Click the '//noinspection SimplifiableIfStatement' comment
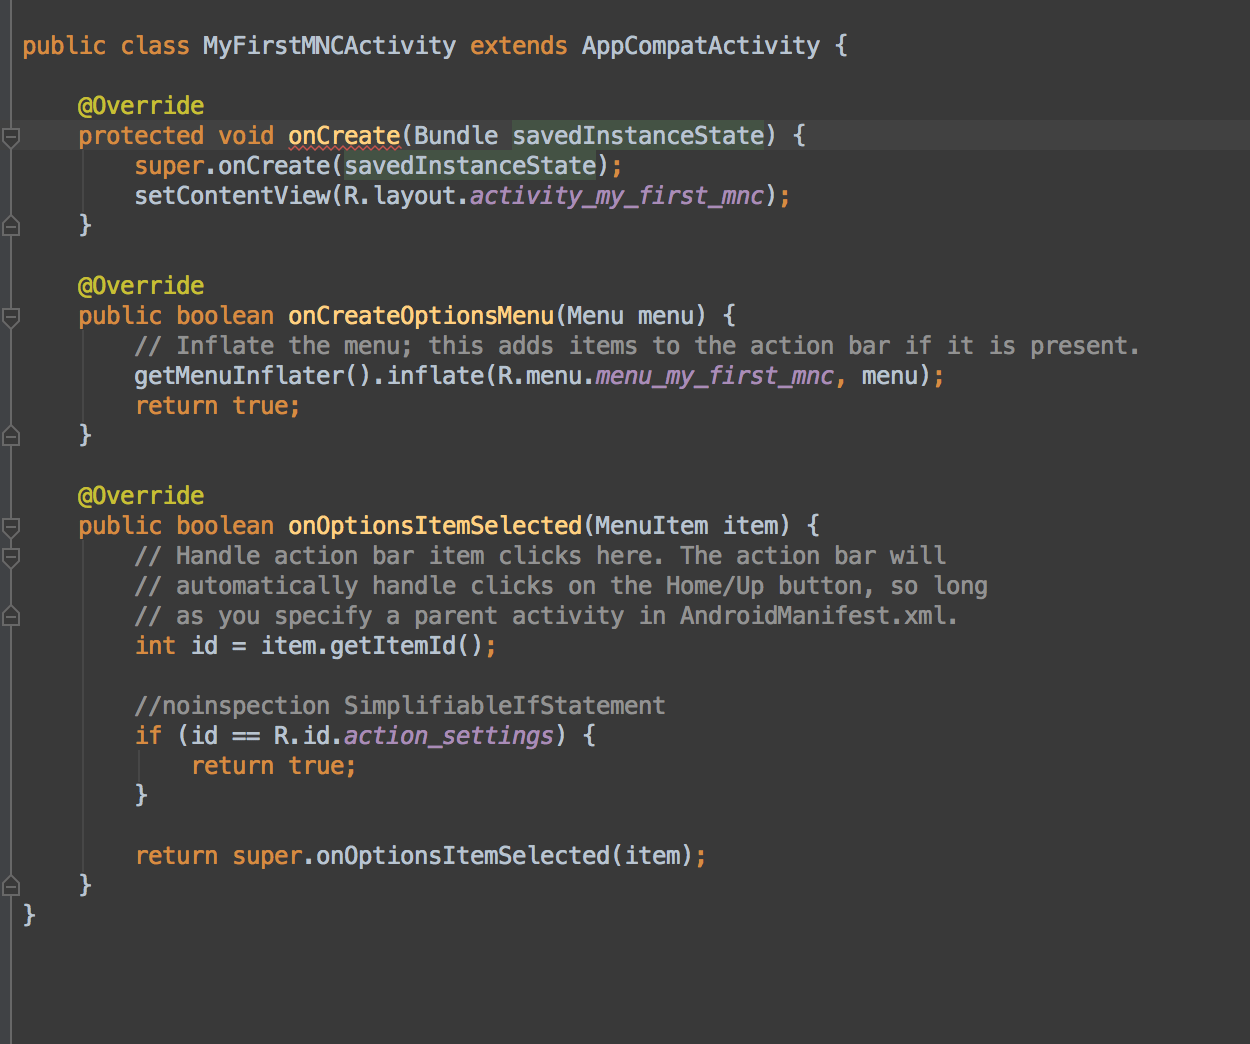 click(x=400, y=706)
